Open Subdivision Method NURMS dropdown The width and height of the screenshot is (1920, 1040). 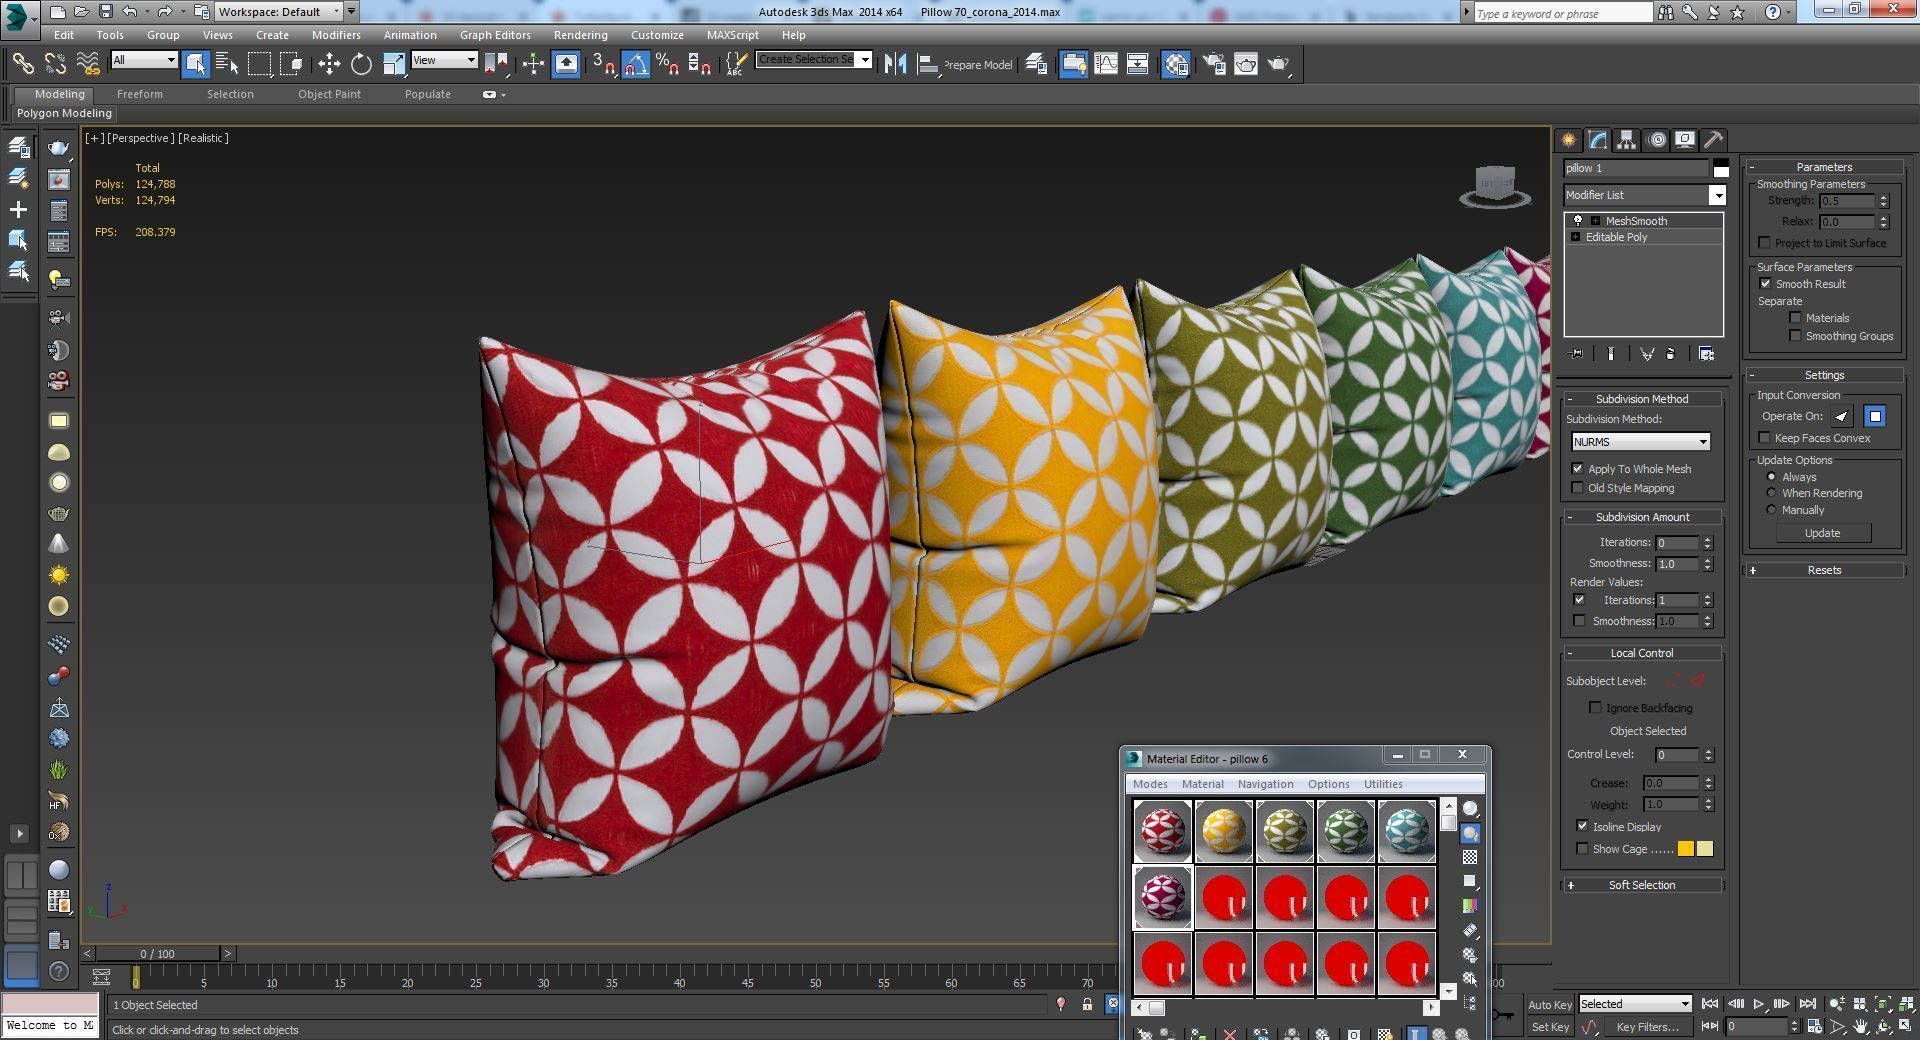[x=1640, y=442]
